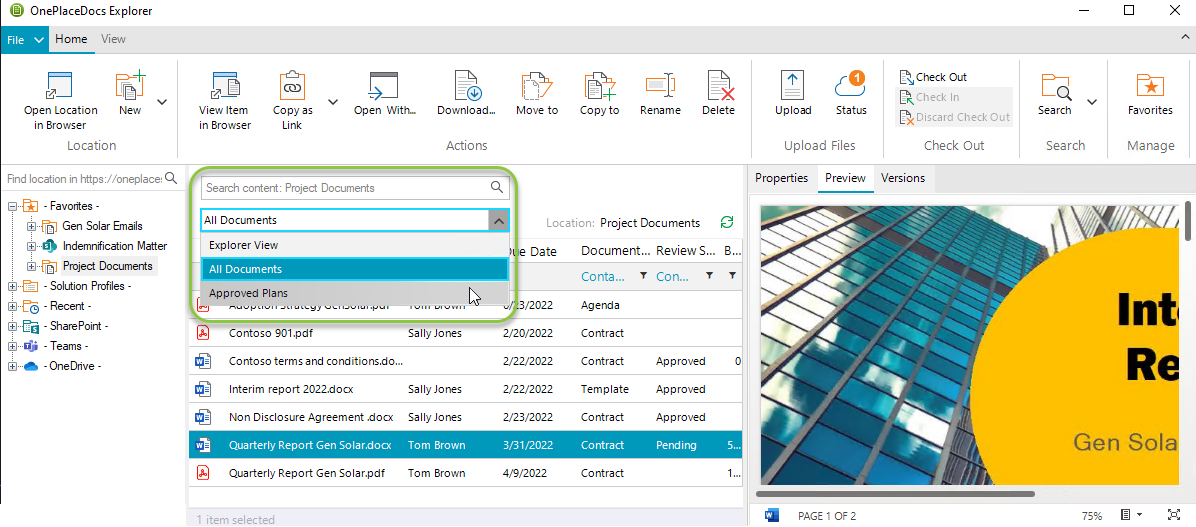Screen dimensions: 1196x527
Task: Expand the Search dropdown arrow
Action: tap(1092, 101)
